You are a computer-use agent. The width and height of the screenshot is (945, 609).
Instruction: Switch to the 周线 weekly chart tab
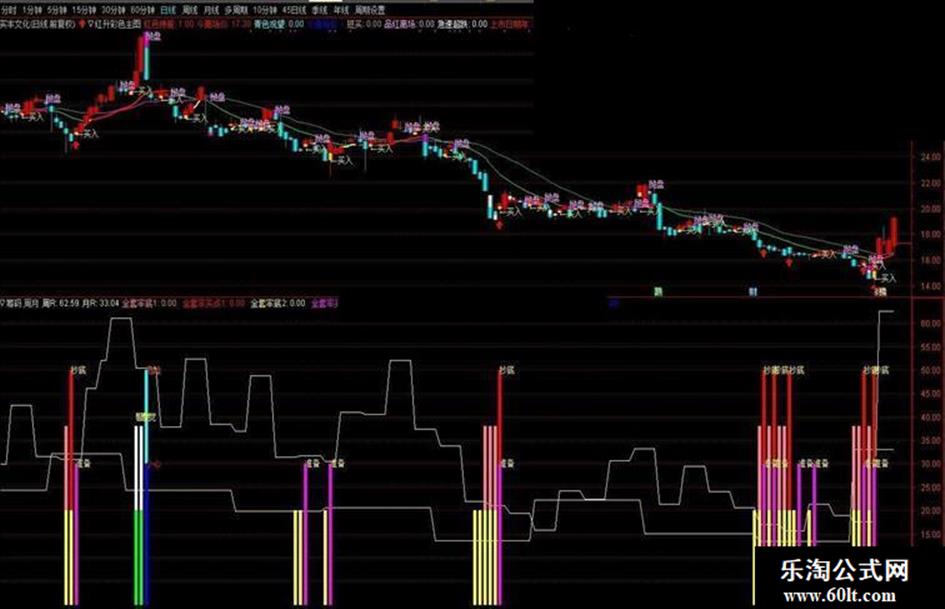tap(190, 10)
